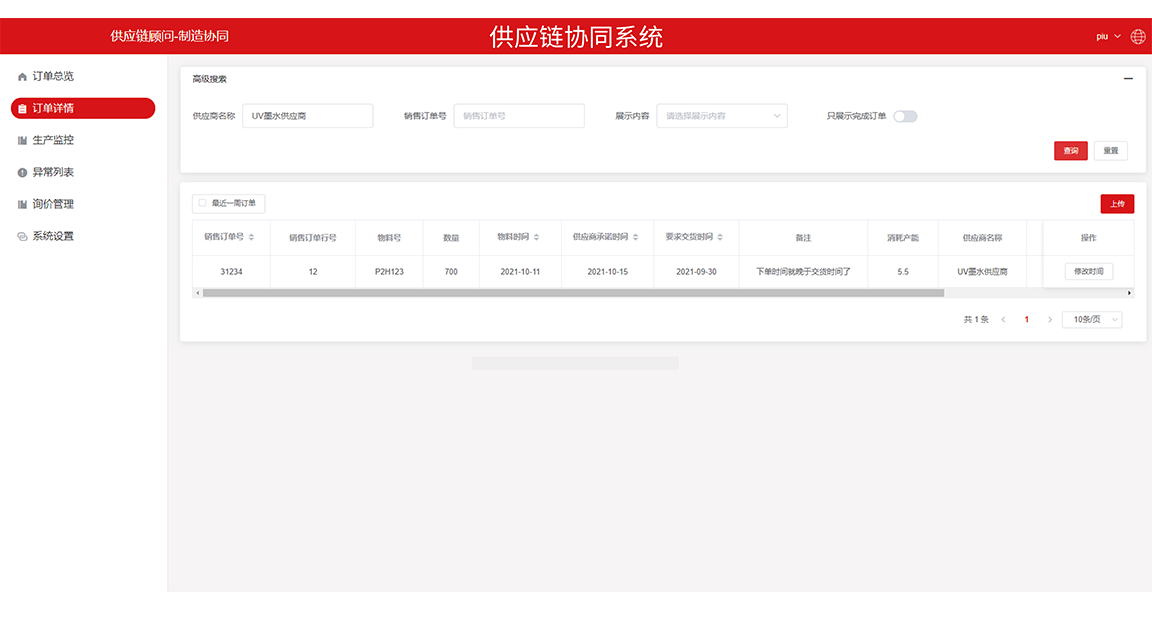Sort by 物料时间 column arrows

coord(536,238)
